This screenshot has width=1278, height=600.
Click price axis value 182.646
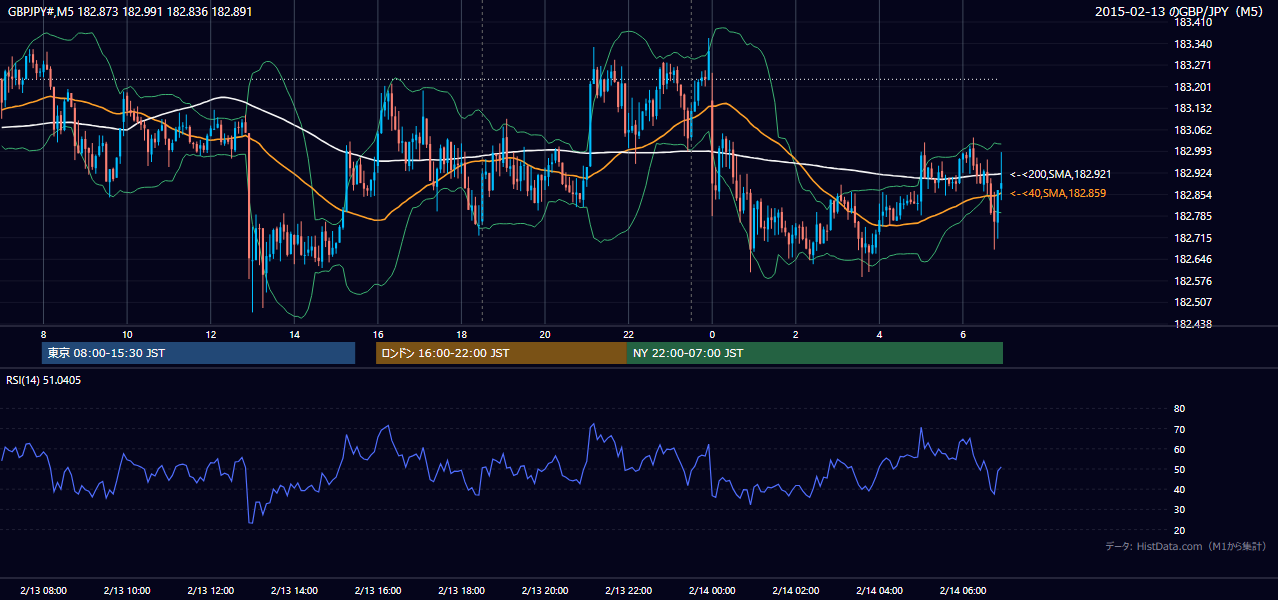pos(1192,259)
